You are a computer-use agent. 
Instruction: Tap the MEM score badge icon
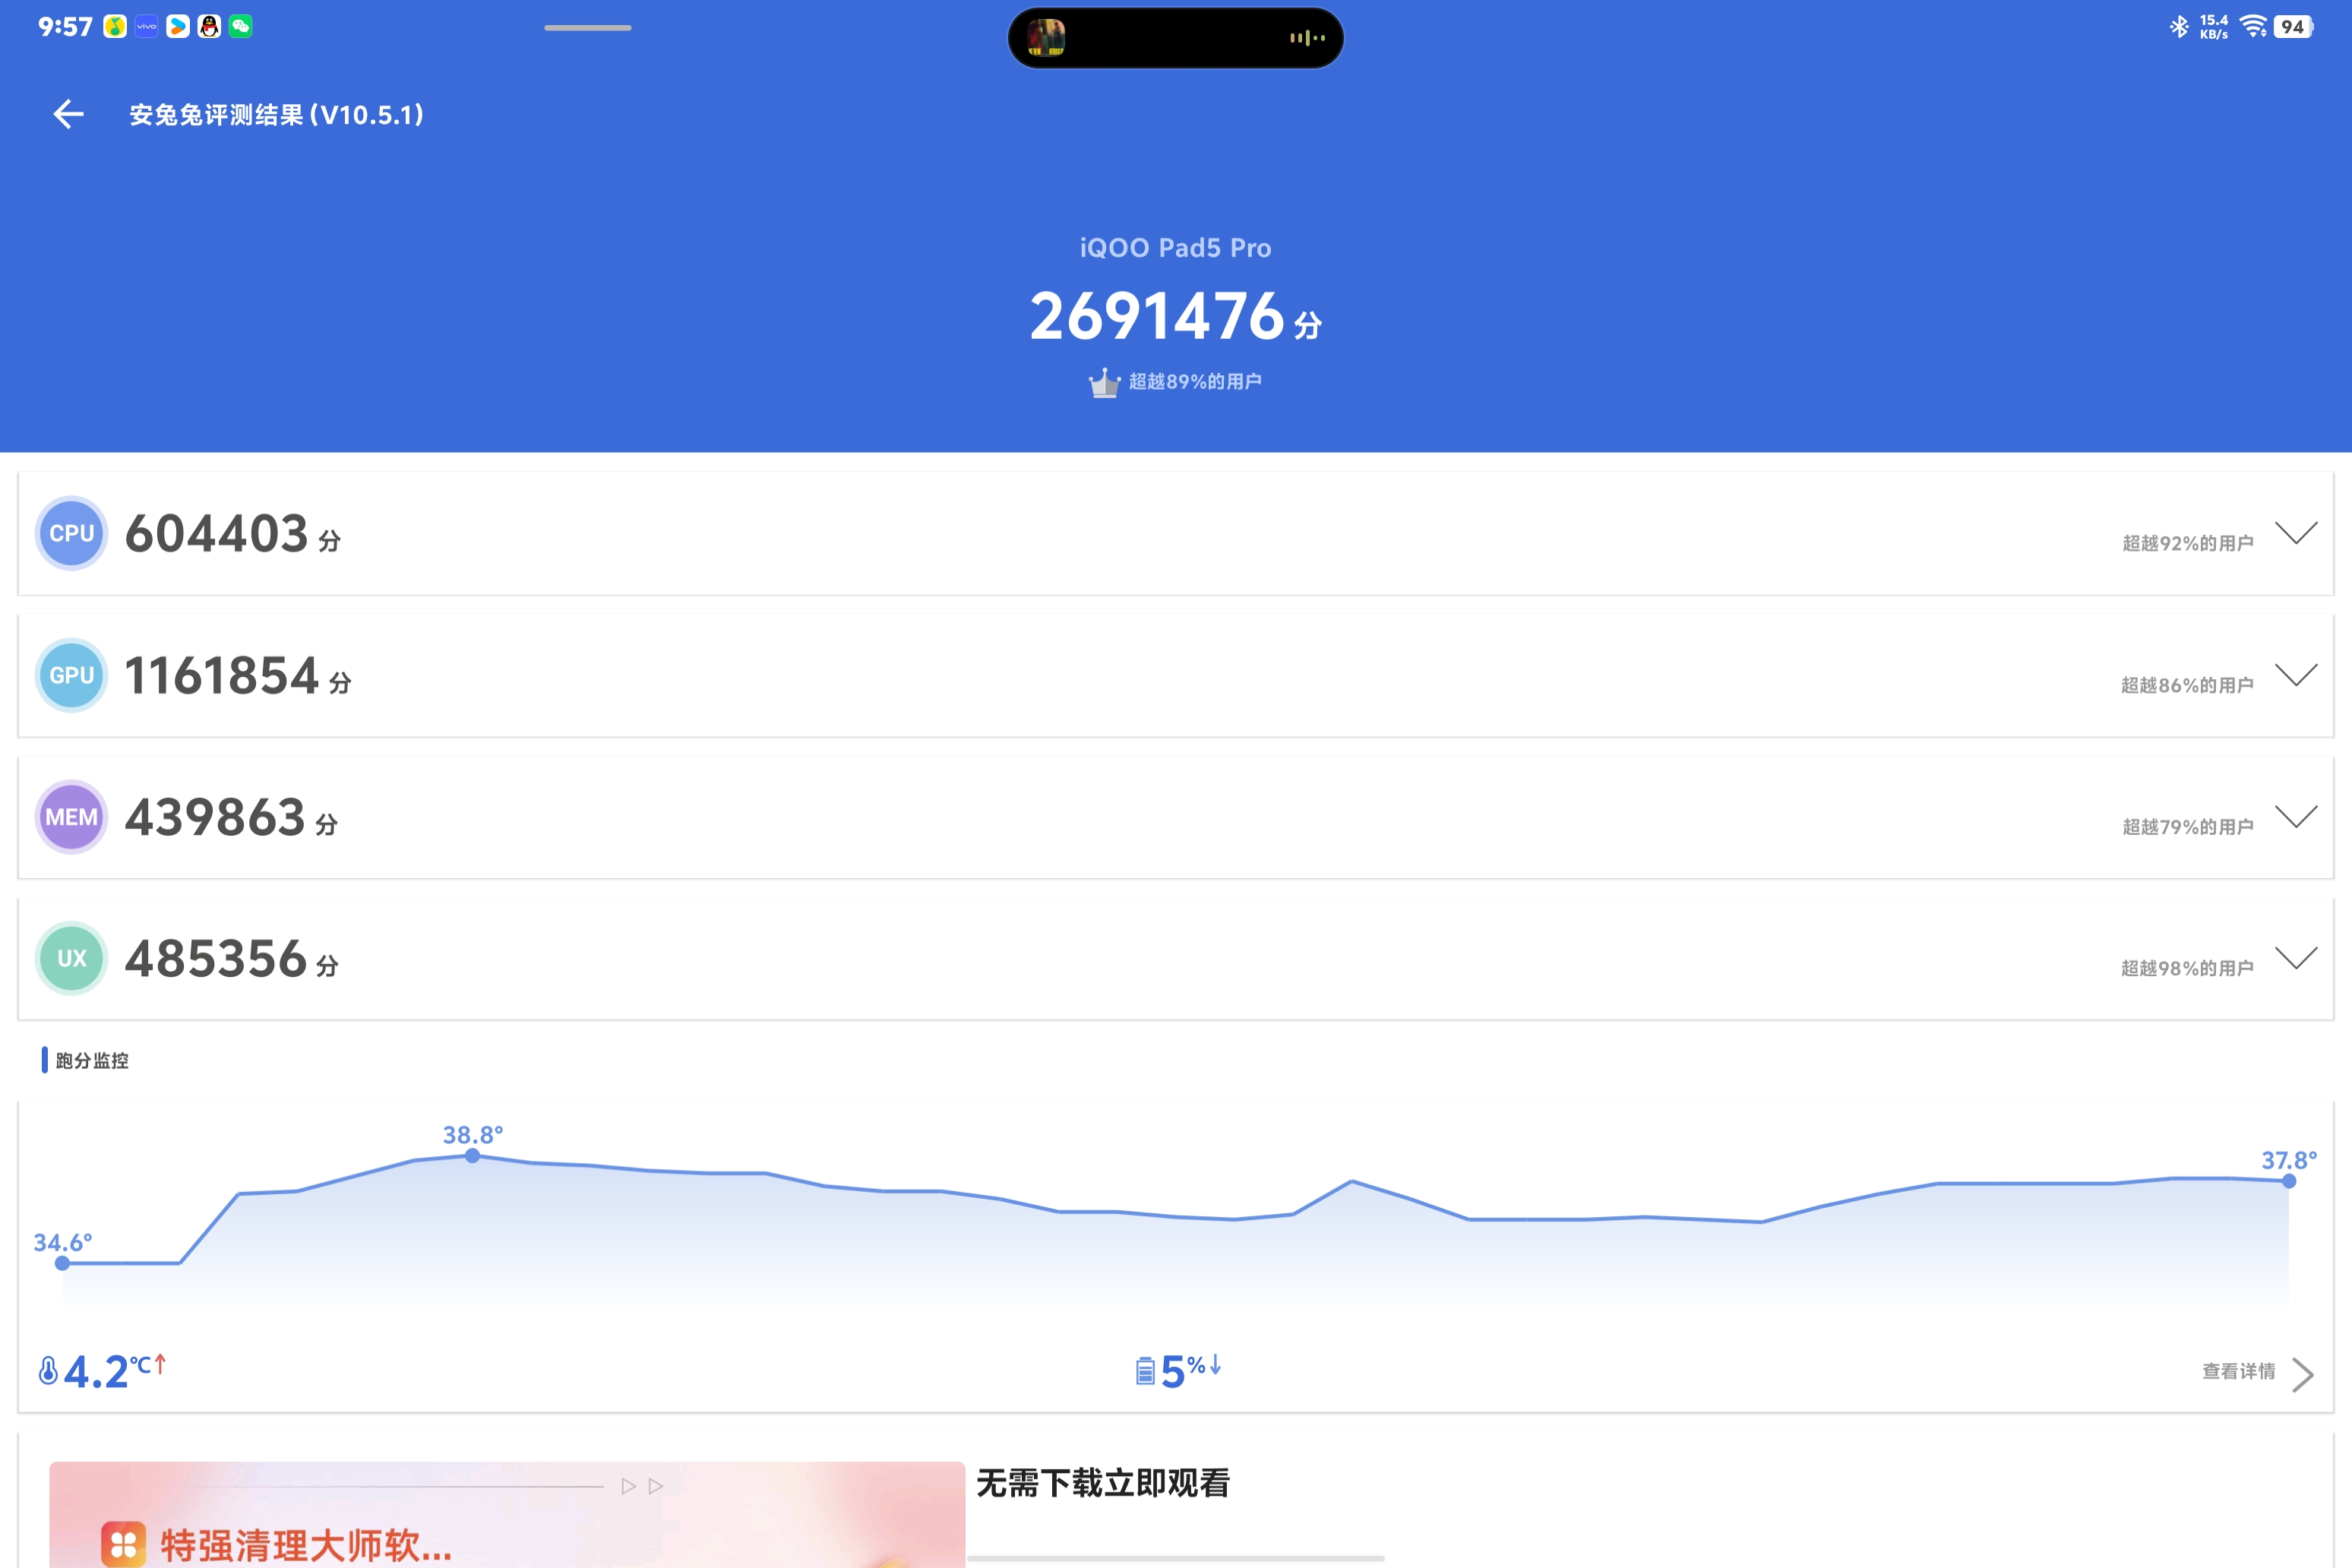pyautogui.click(x=71, y=817)
